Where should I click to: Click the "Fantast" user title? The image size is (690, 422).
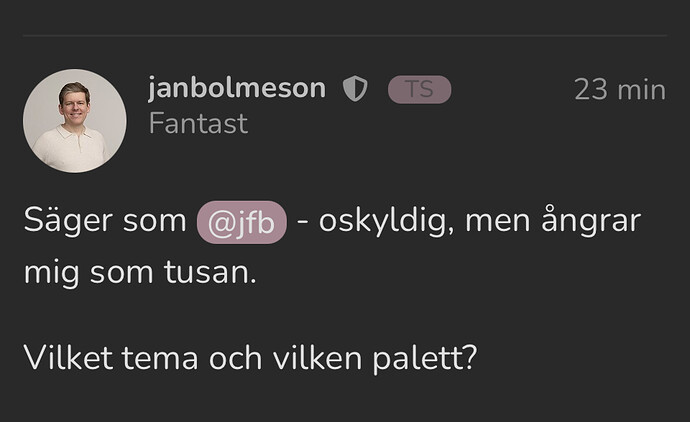tap(197, 125)
